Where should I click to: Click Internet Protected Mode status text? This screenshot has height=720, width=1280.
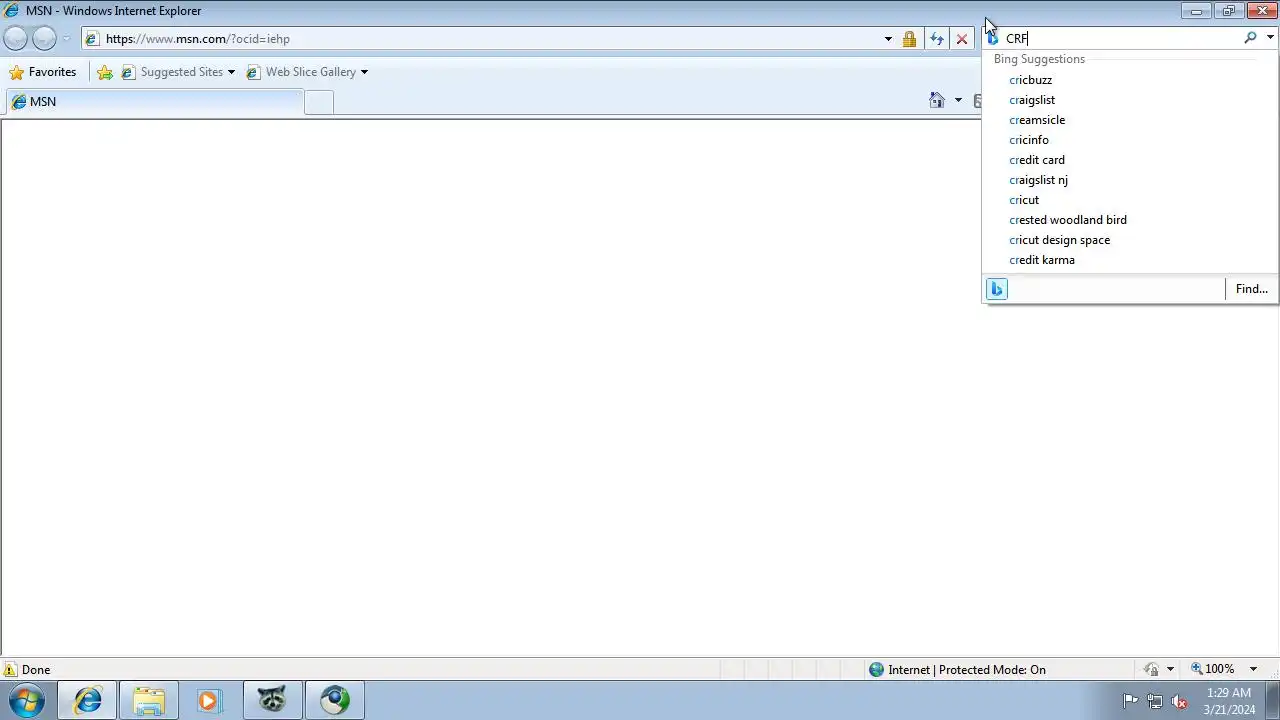(x=967, y=670)
